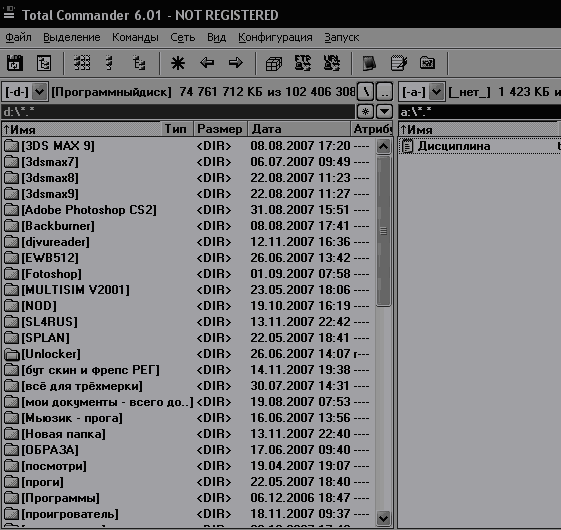Click the open folder icon of Unlocker
The width and height of the screenshot is (561, 530).
click(x=12, y=354)
